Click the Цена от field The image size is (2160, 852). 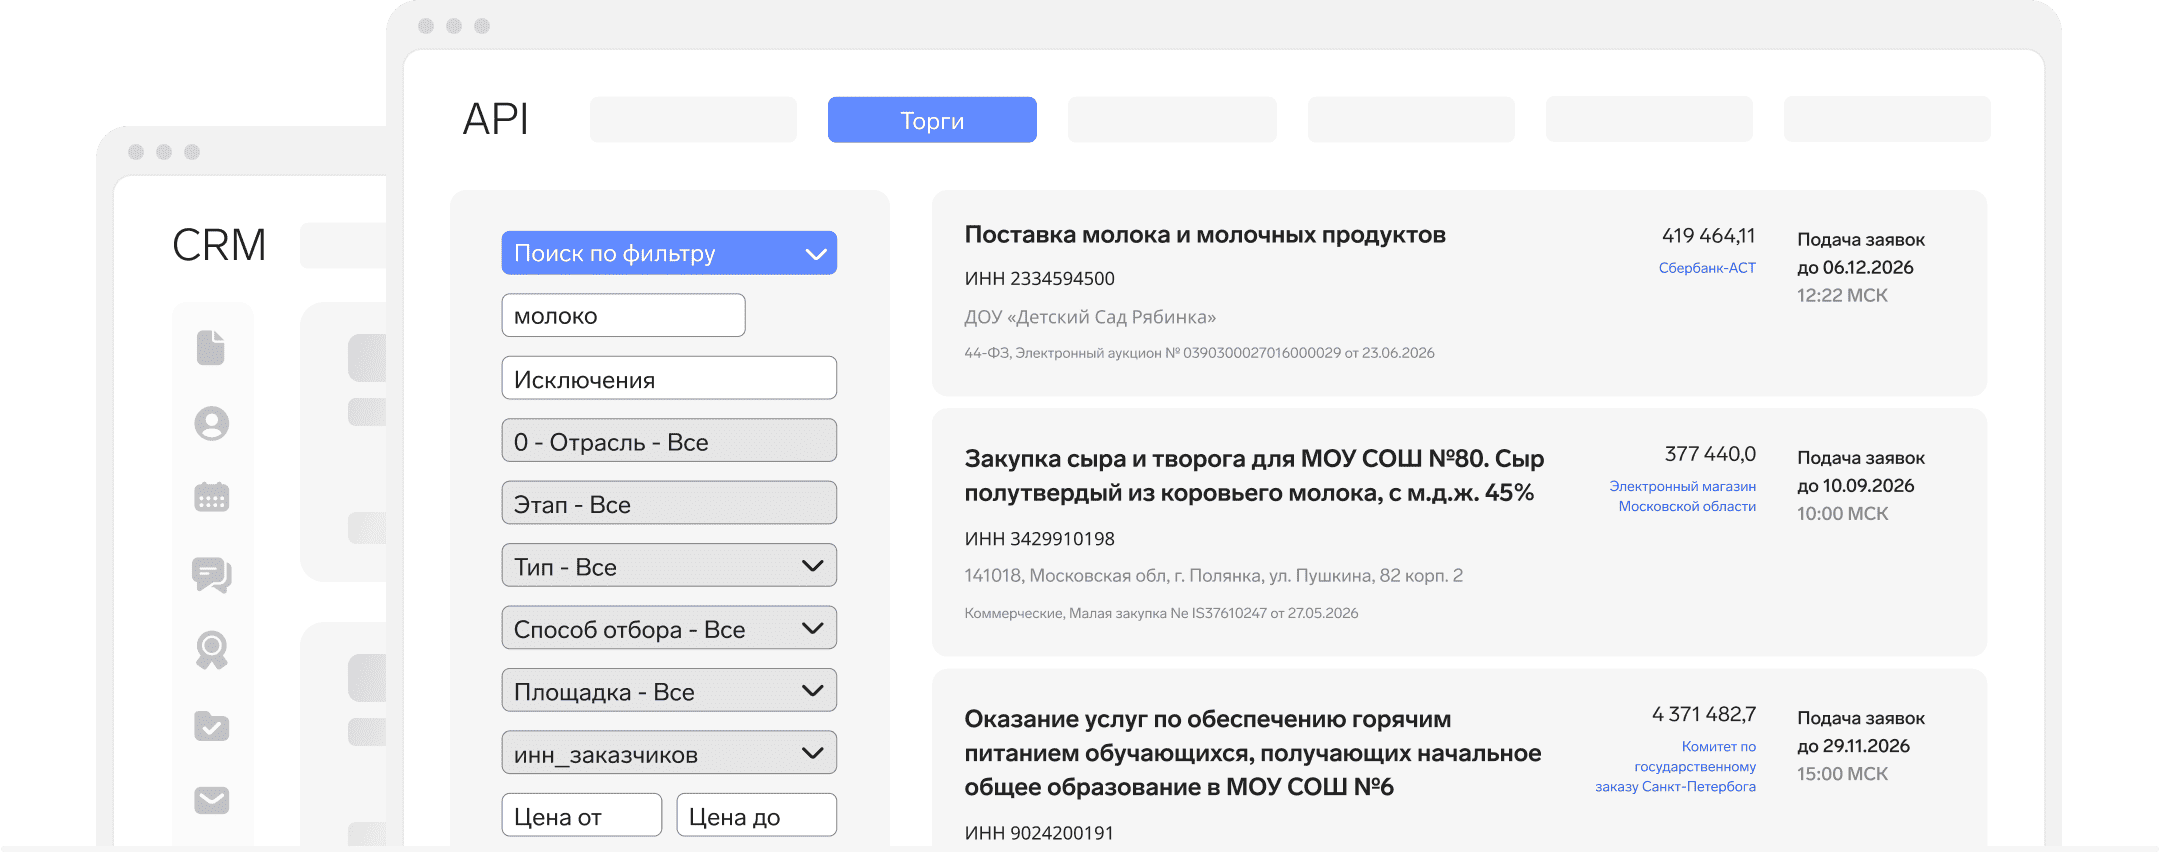581,815
